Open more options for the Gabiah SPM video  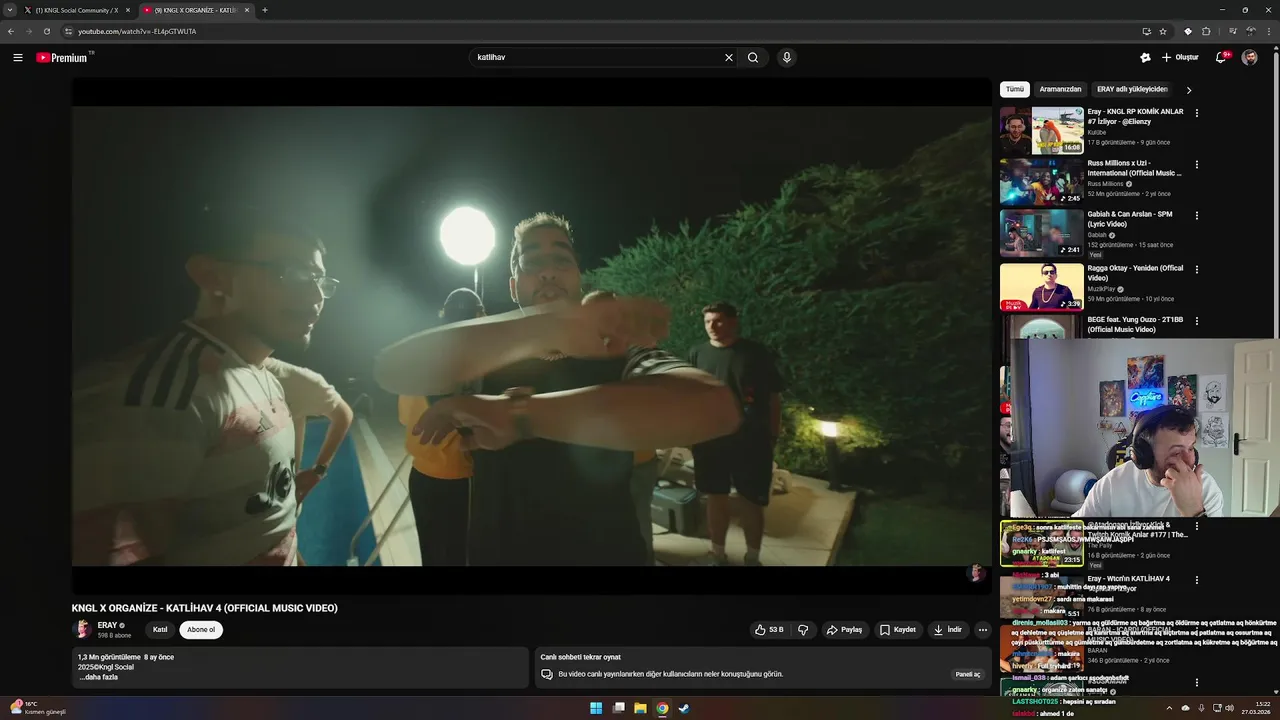[x=1197, y=215]
